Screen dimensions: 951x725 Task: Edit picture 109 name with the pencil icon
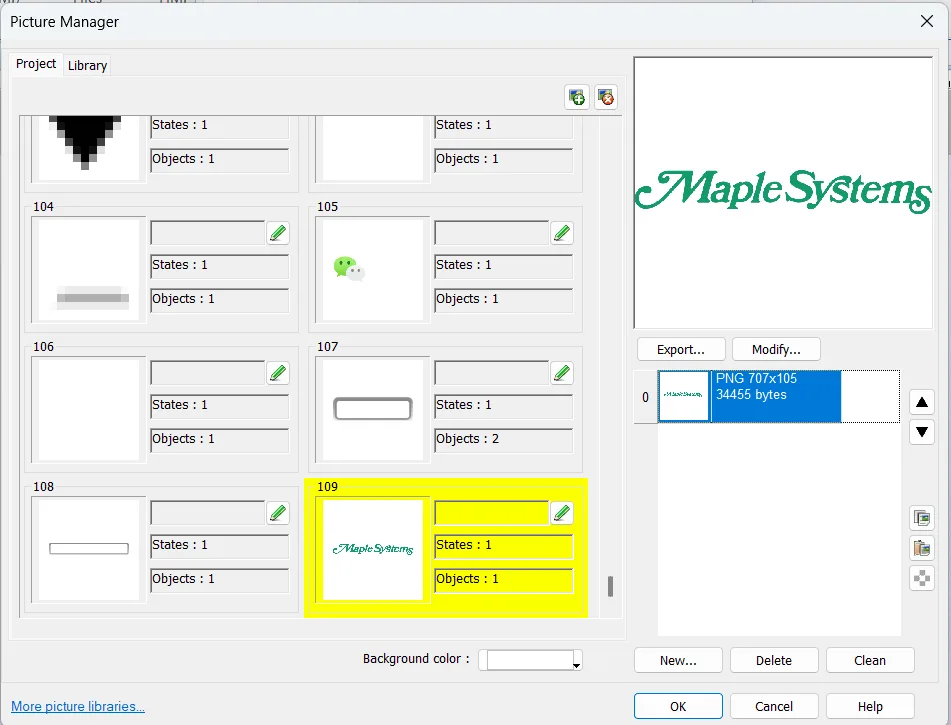(x=562, y=513)
